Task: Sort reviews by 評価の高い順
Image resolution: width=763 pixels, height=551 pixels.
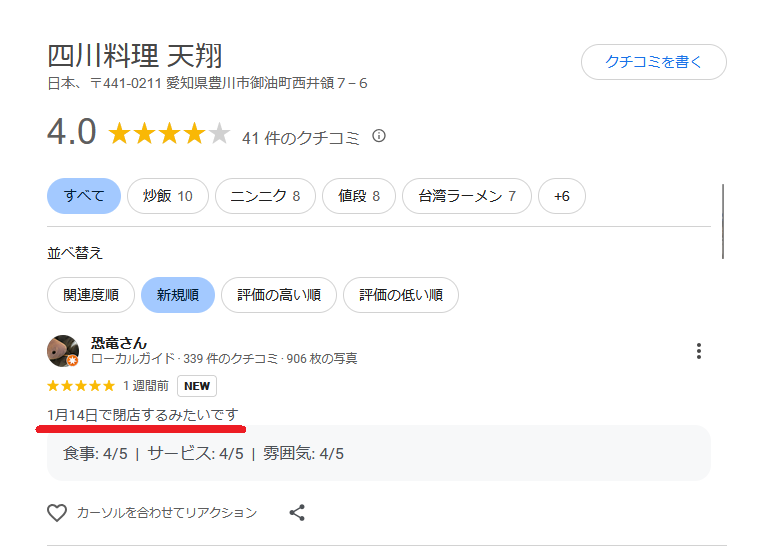Action: (x=279, y=295)
